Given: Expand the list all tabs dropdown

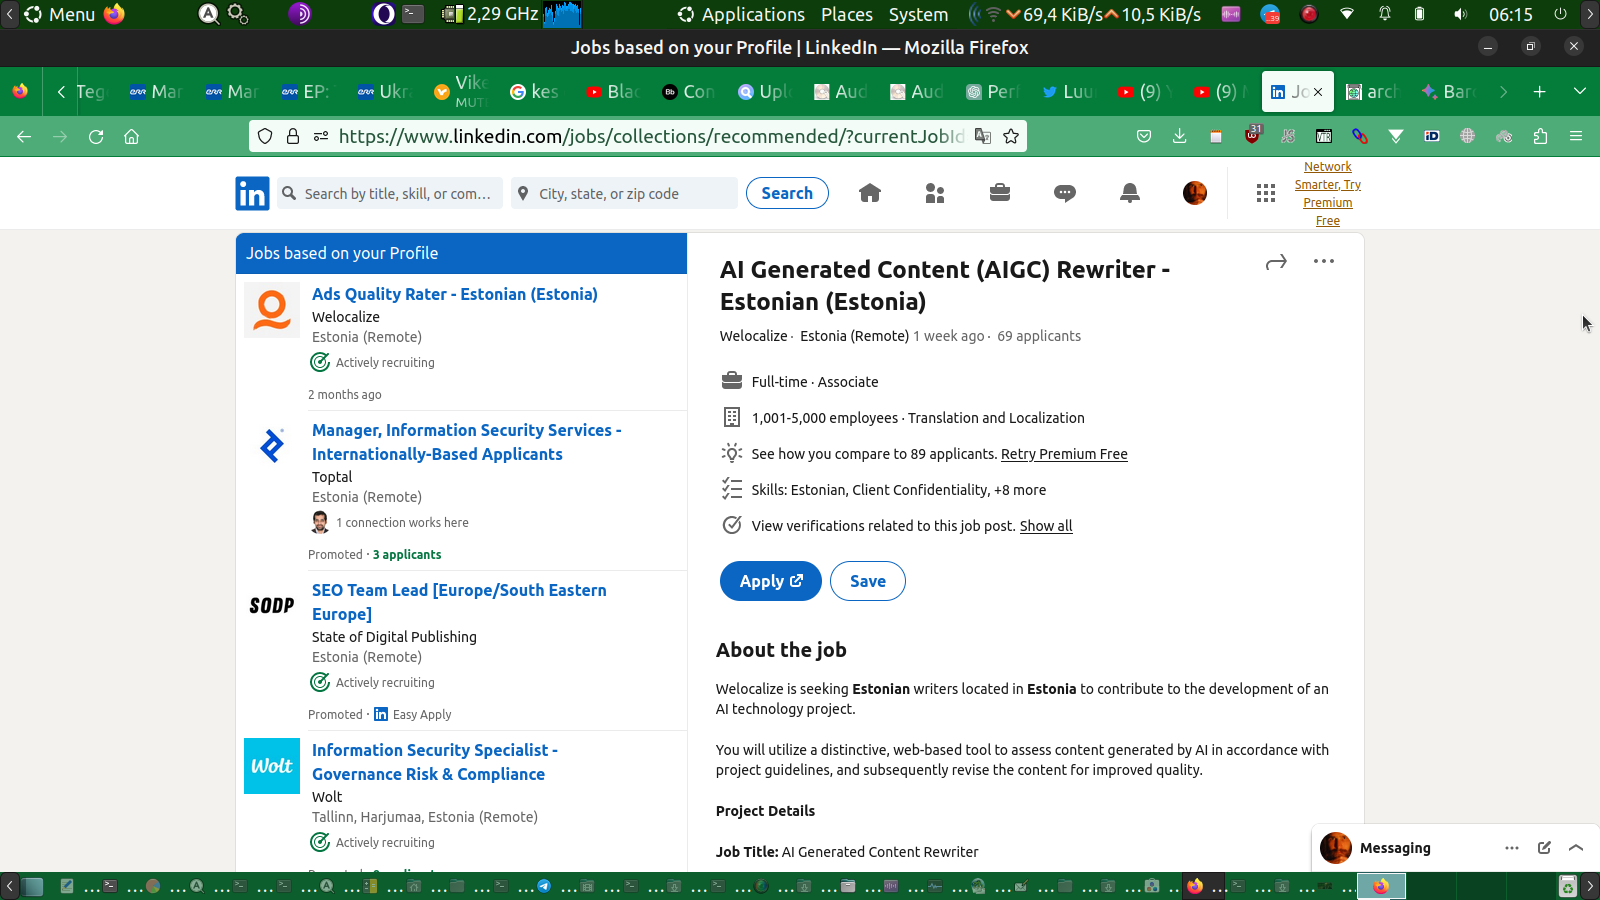Looking at the screenshot, I should pos(1579,91).
